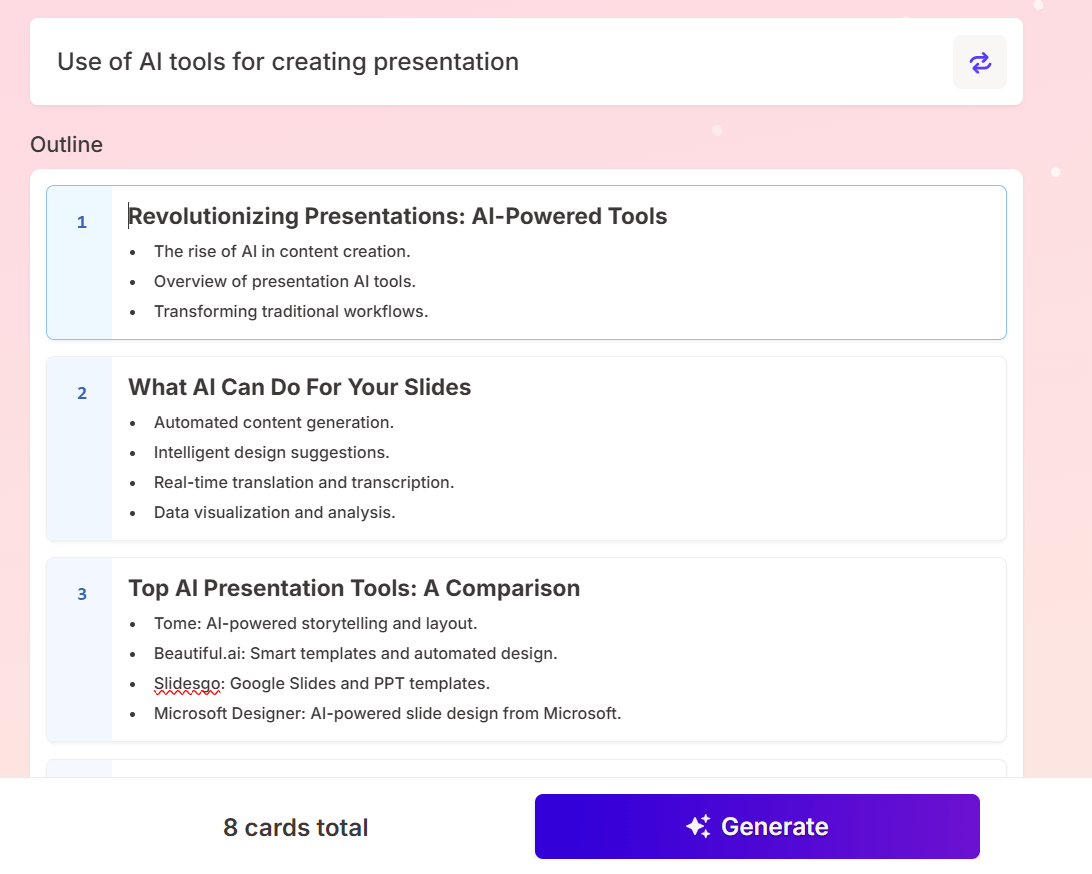The width and height of the screenshot is (1092, 874).
Task: Click the prompt field containing the presentation topic
Action: point(288,61)
